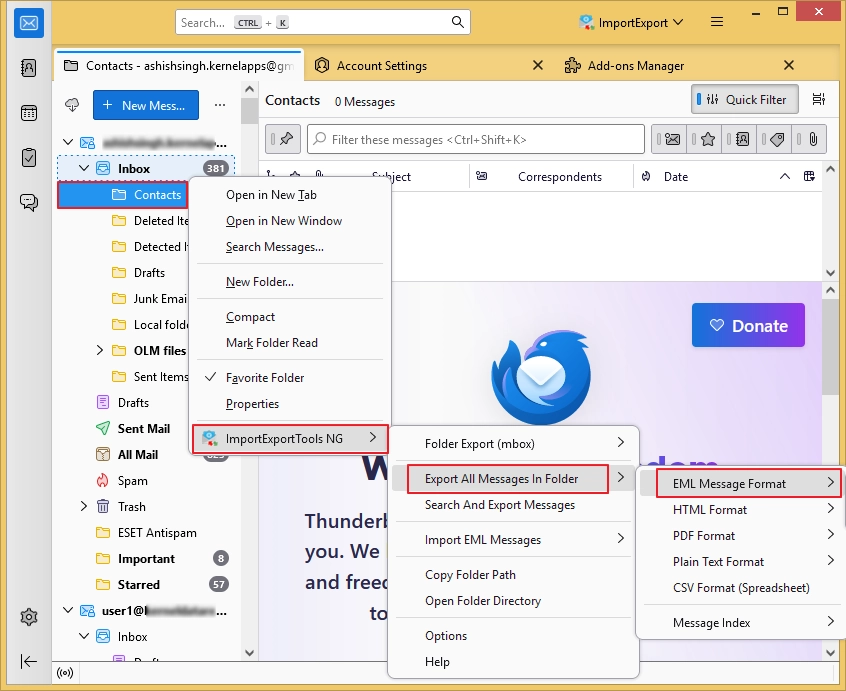Open the Important folder
Viewport: 846px width, 691px height.
(146, 558)
